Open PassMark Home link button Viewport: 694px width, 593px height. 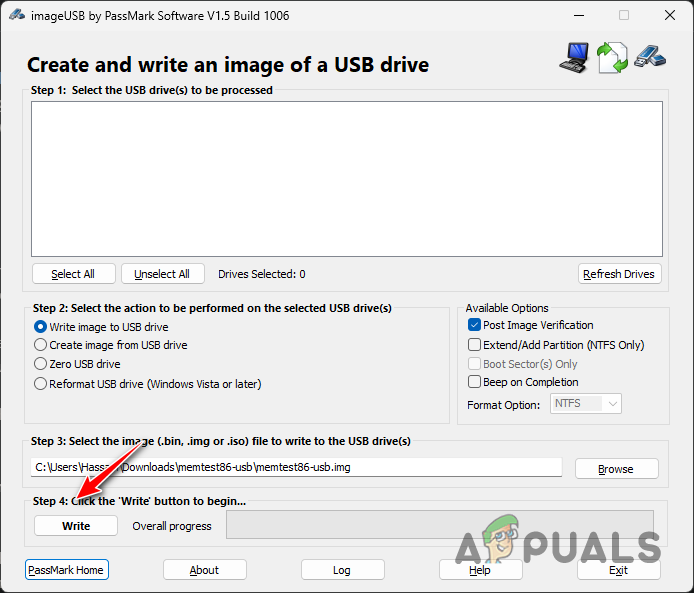(x=66, y=570)
